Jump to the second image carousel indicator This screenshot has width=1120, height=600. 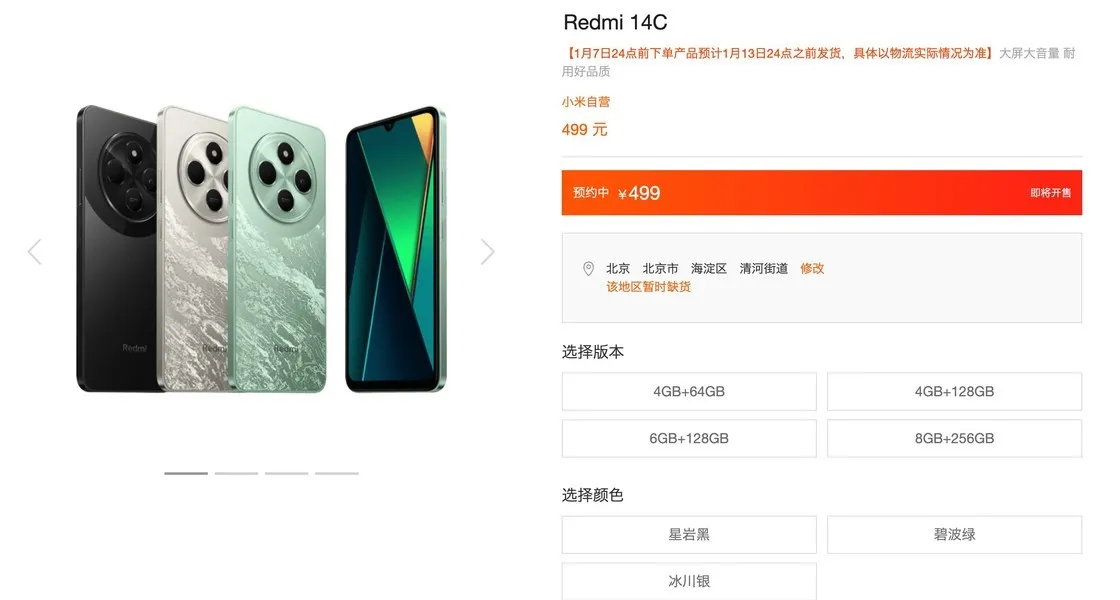point(236,473)
